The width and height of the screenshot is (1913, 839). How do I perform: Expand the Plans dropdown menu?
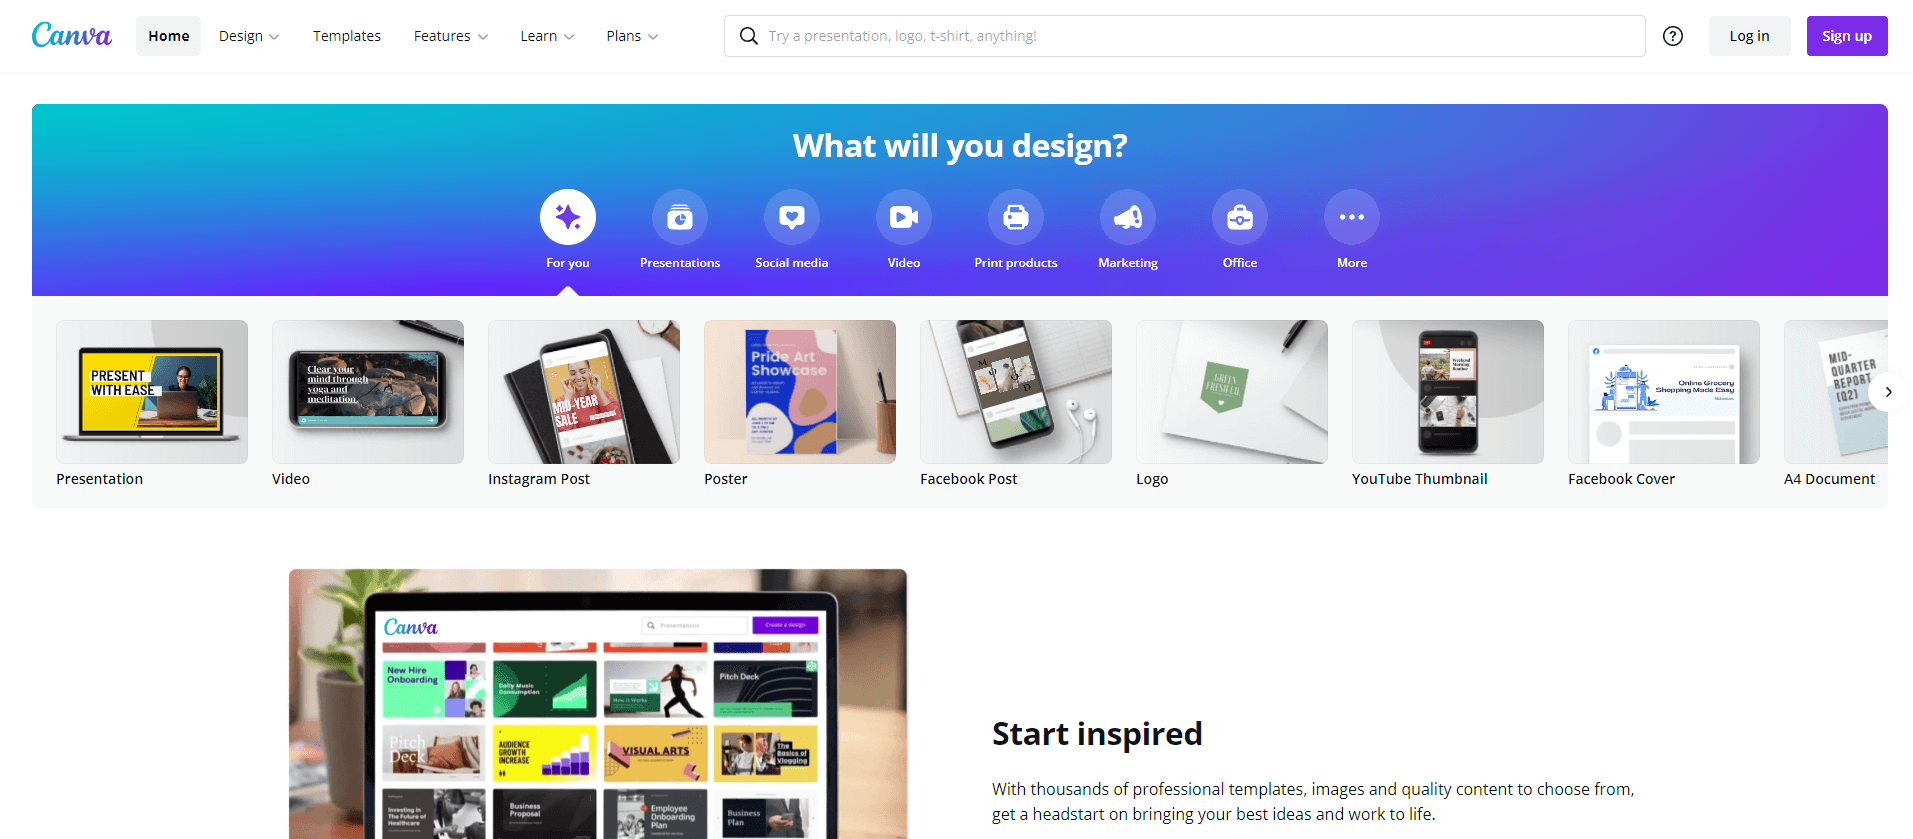pyautogui.click(x=632, y=36)
